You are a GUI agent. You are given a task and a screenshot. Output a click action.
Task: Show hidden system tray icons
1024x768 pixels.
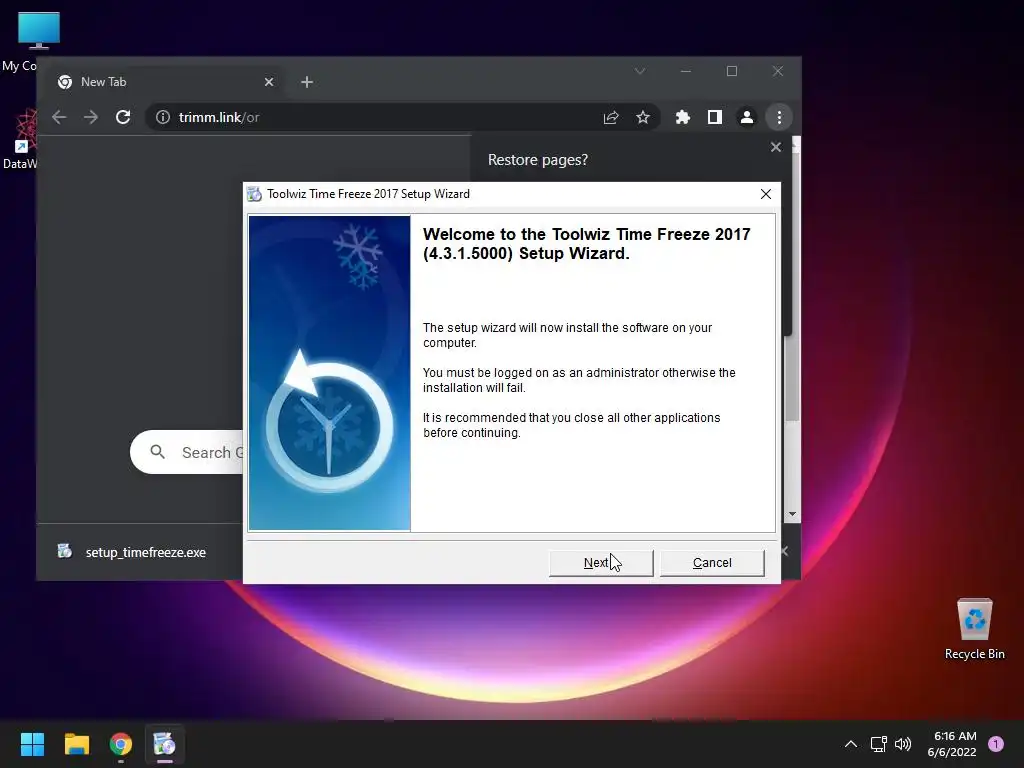pos(851,744)
